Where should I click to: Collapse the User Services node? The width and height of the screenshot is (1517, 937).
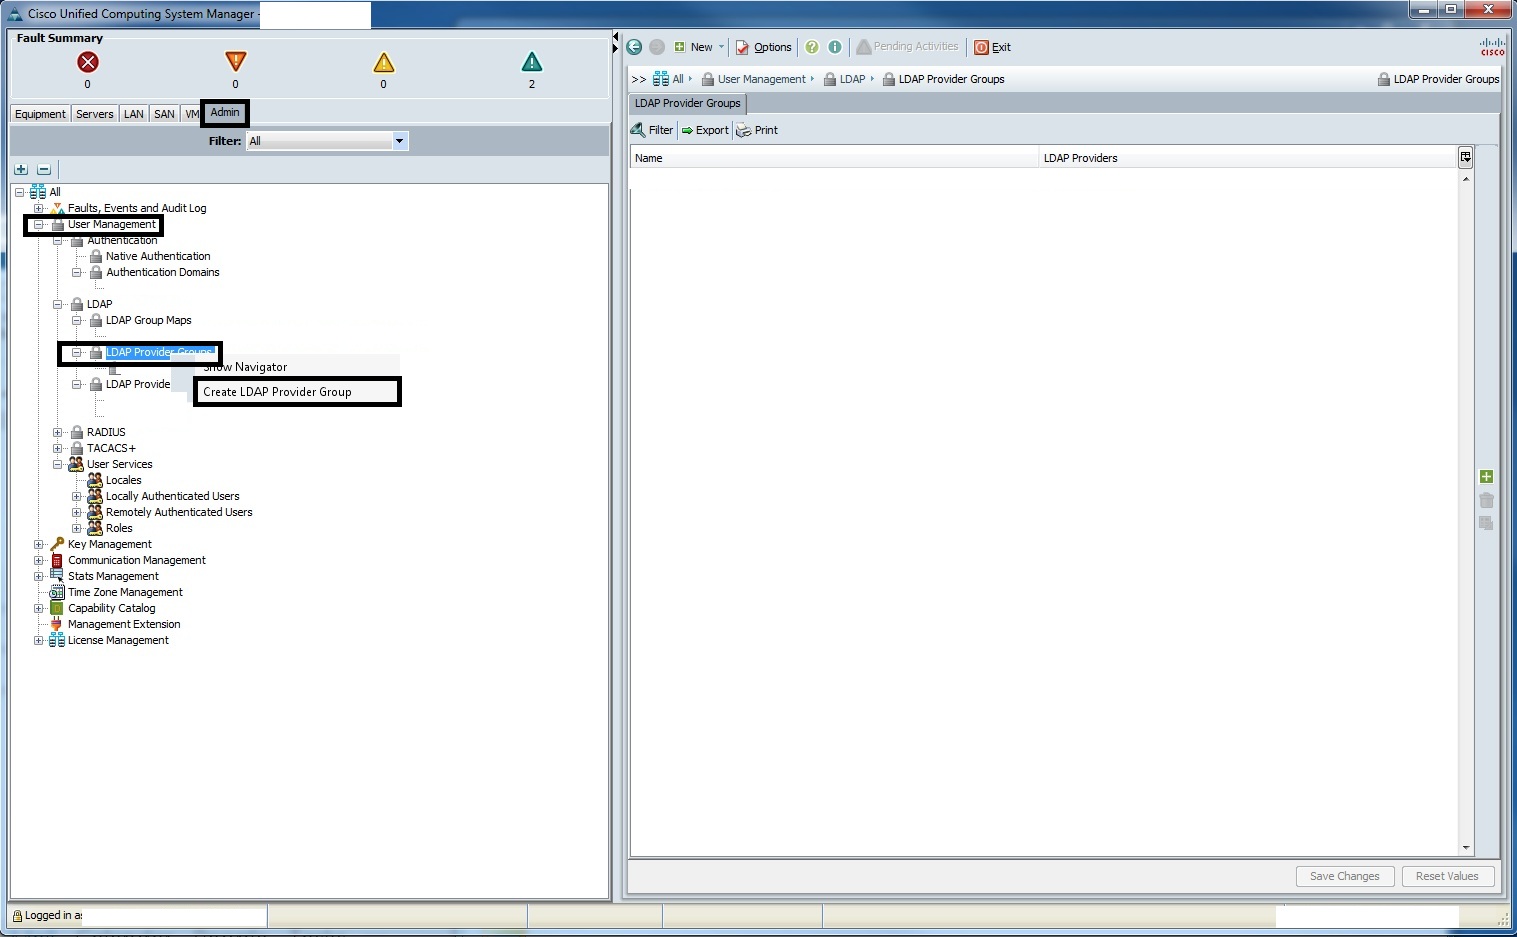58,464
